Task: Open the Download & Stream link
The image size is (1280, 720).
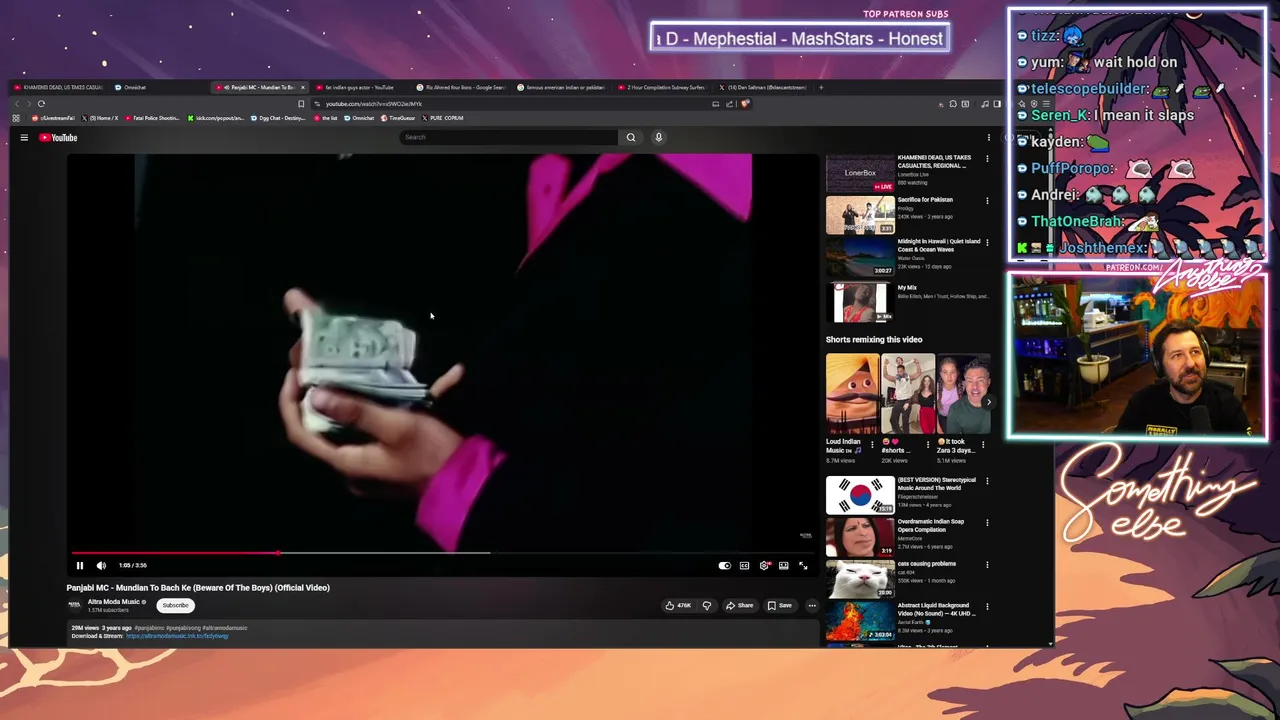Action: (x=177, y=636)
